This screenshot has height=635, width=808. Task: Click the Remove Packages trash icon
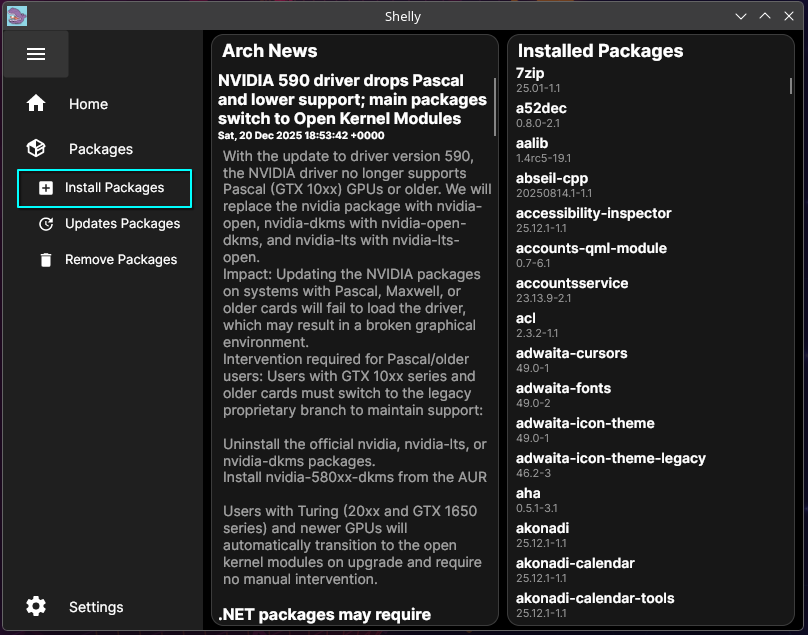(46, 260)
